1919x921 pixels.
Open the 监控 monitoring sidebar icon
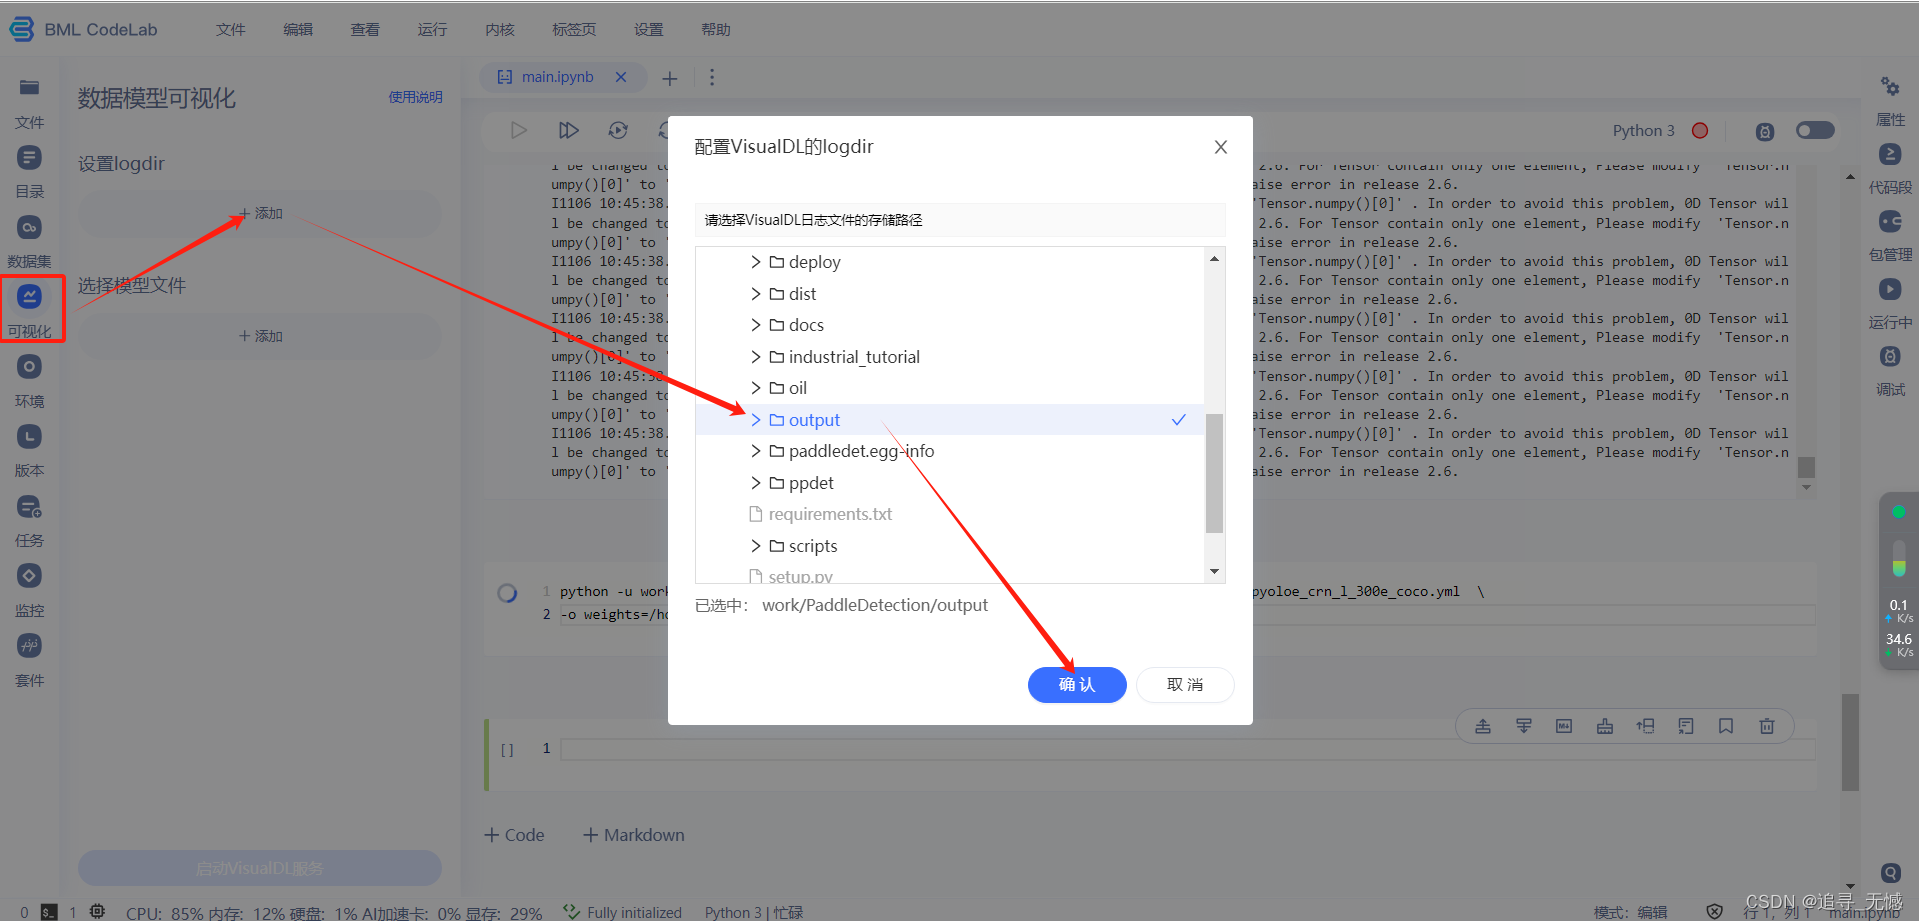click(29, 576)
